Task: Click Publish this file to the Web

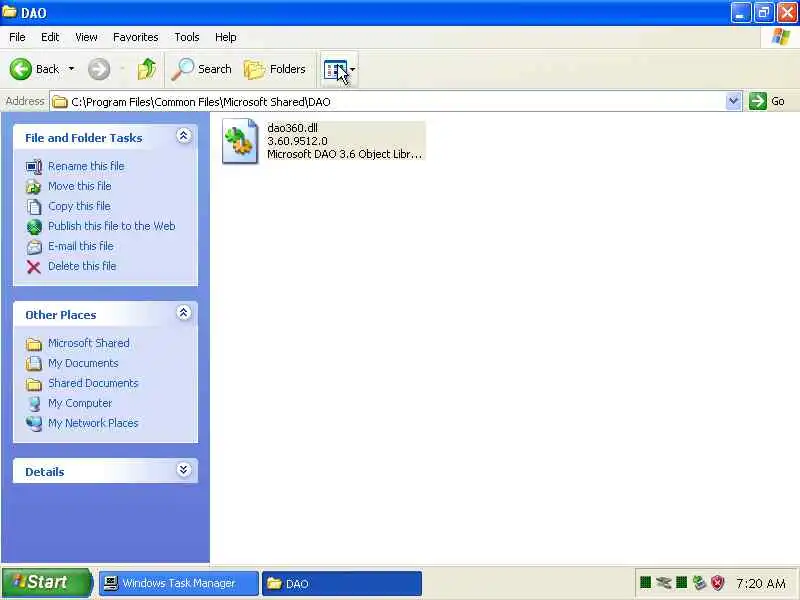Action: [x=112, y=226]
